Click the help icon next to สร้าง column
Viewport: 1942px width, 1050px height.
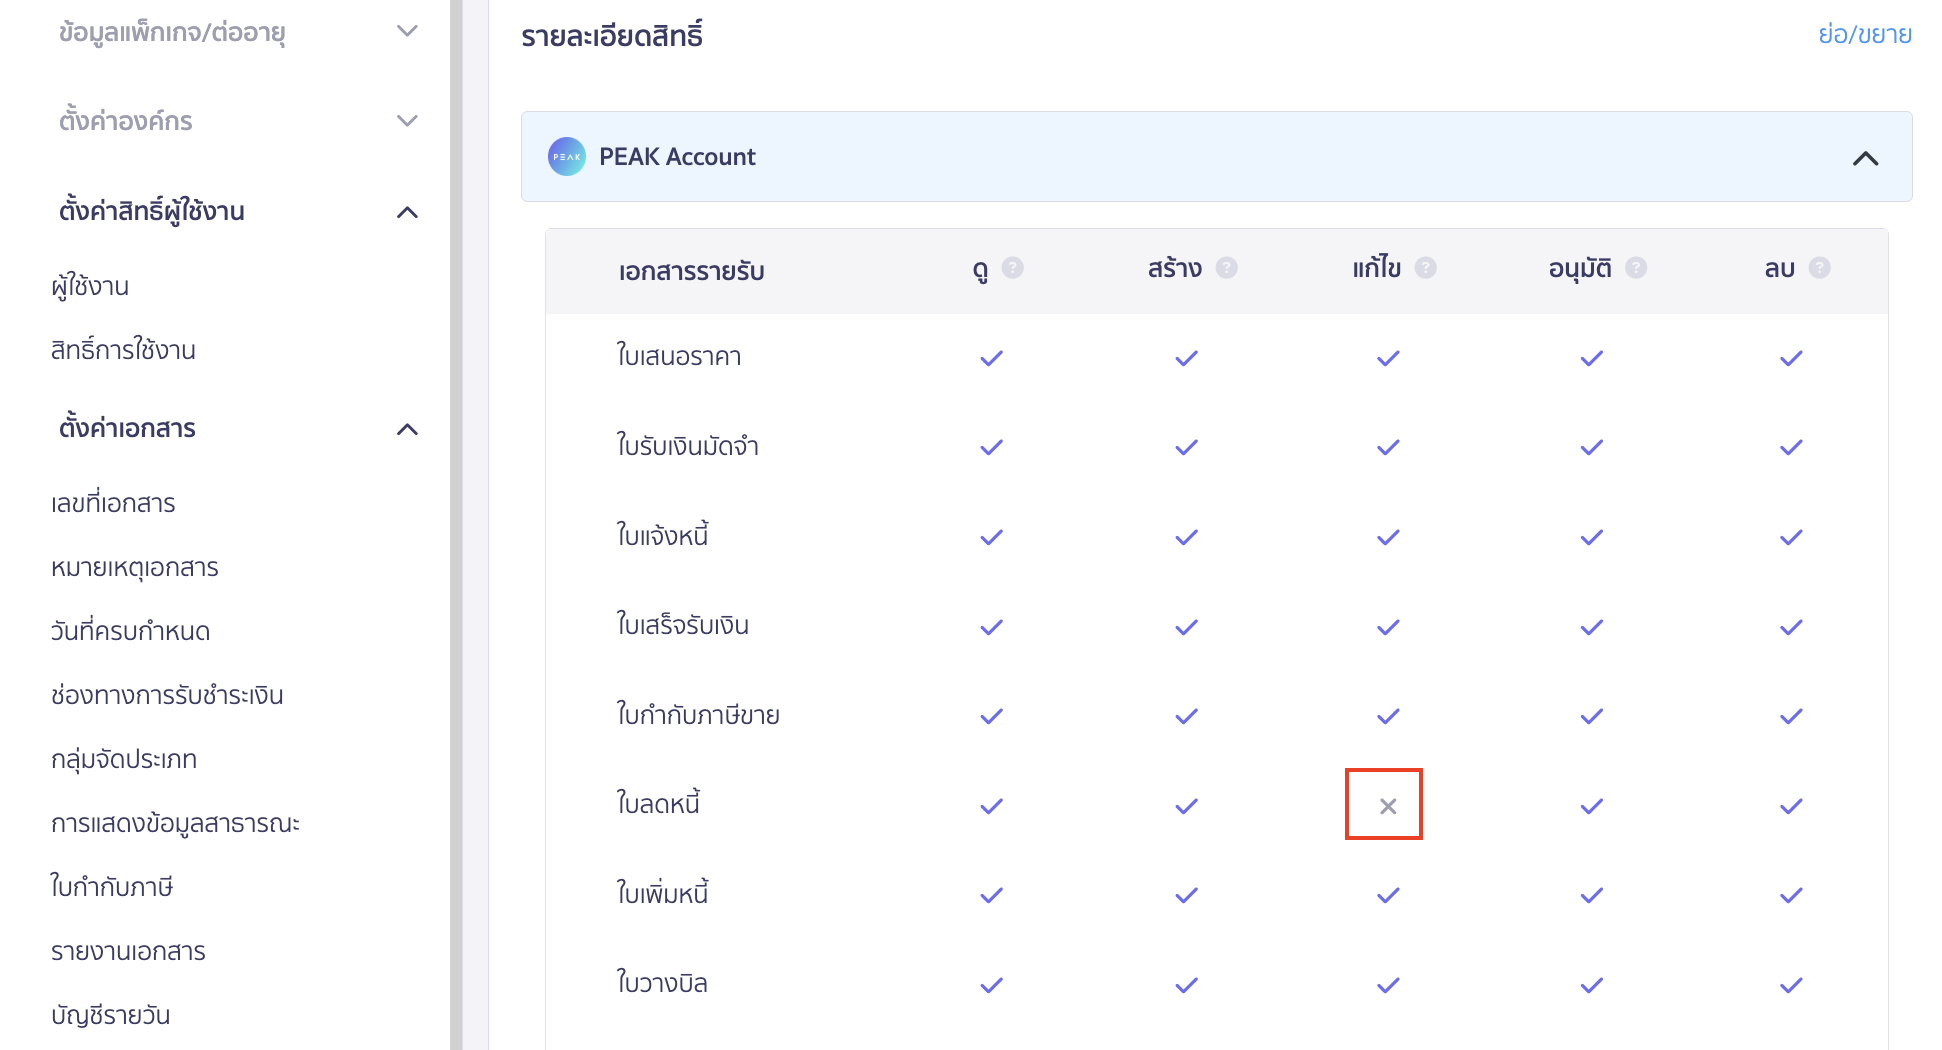point(1228,268)
